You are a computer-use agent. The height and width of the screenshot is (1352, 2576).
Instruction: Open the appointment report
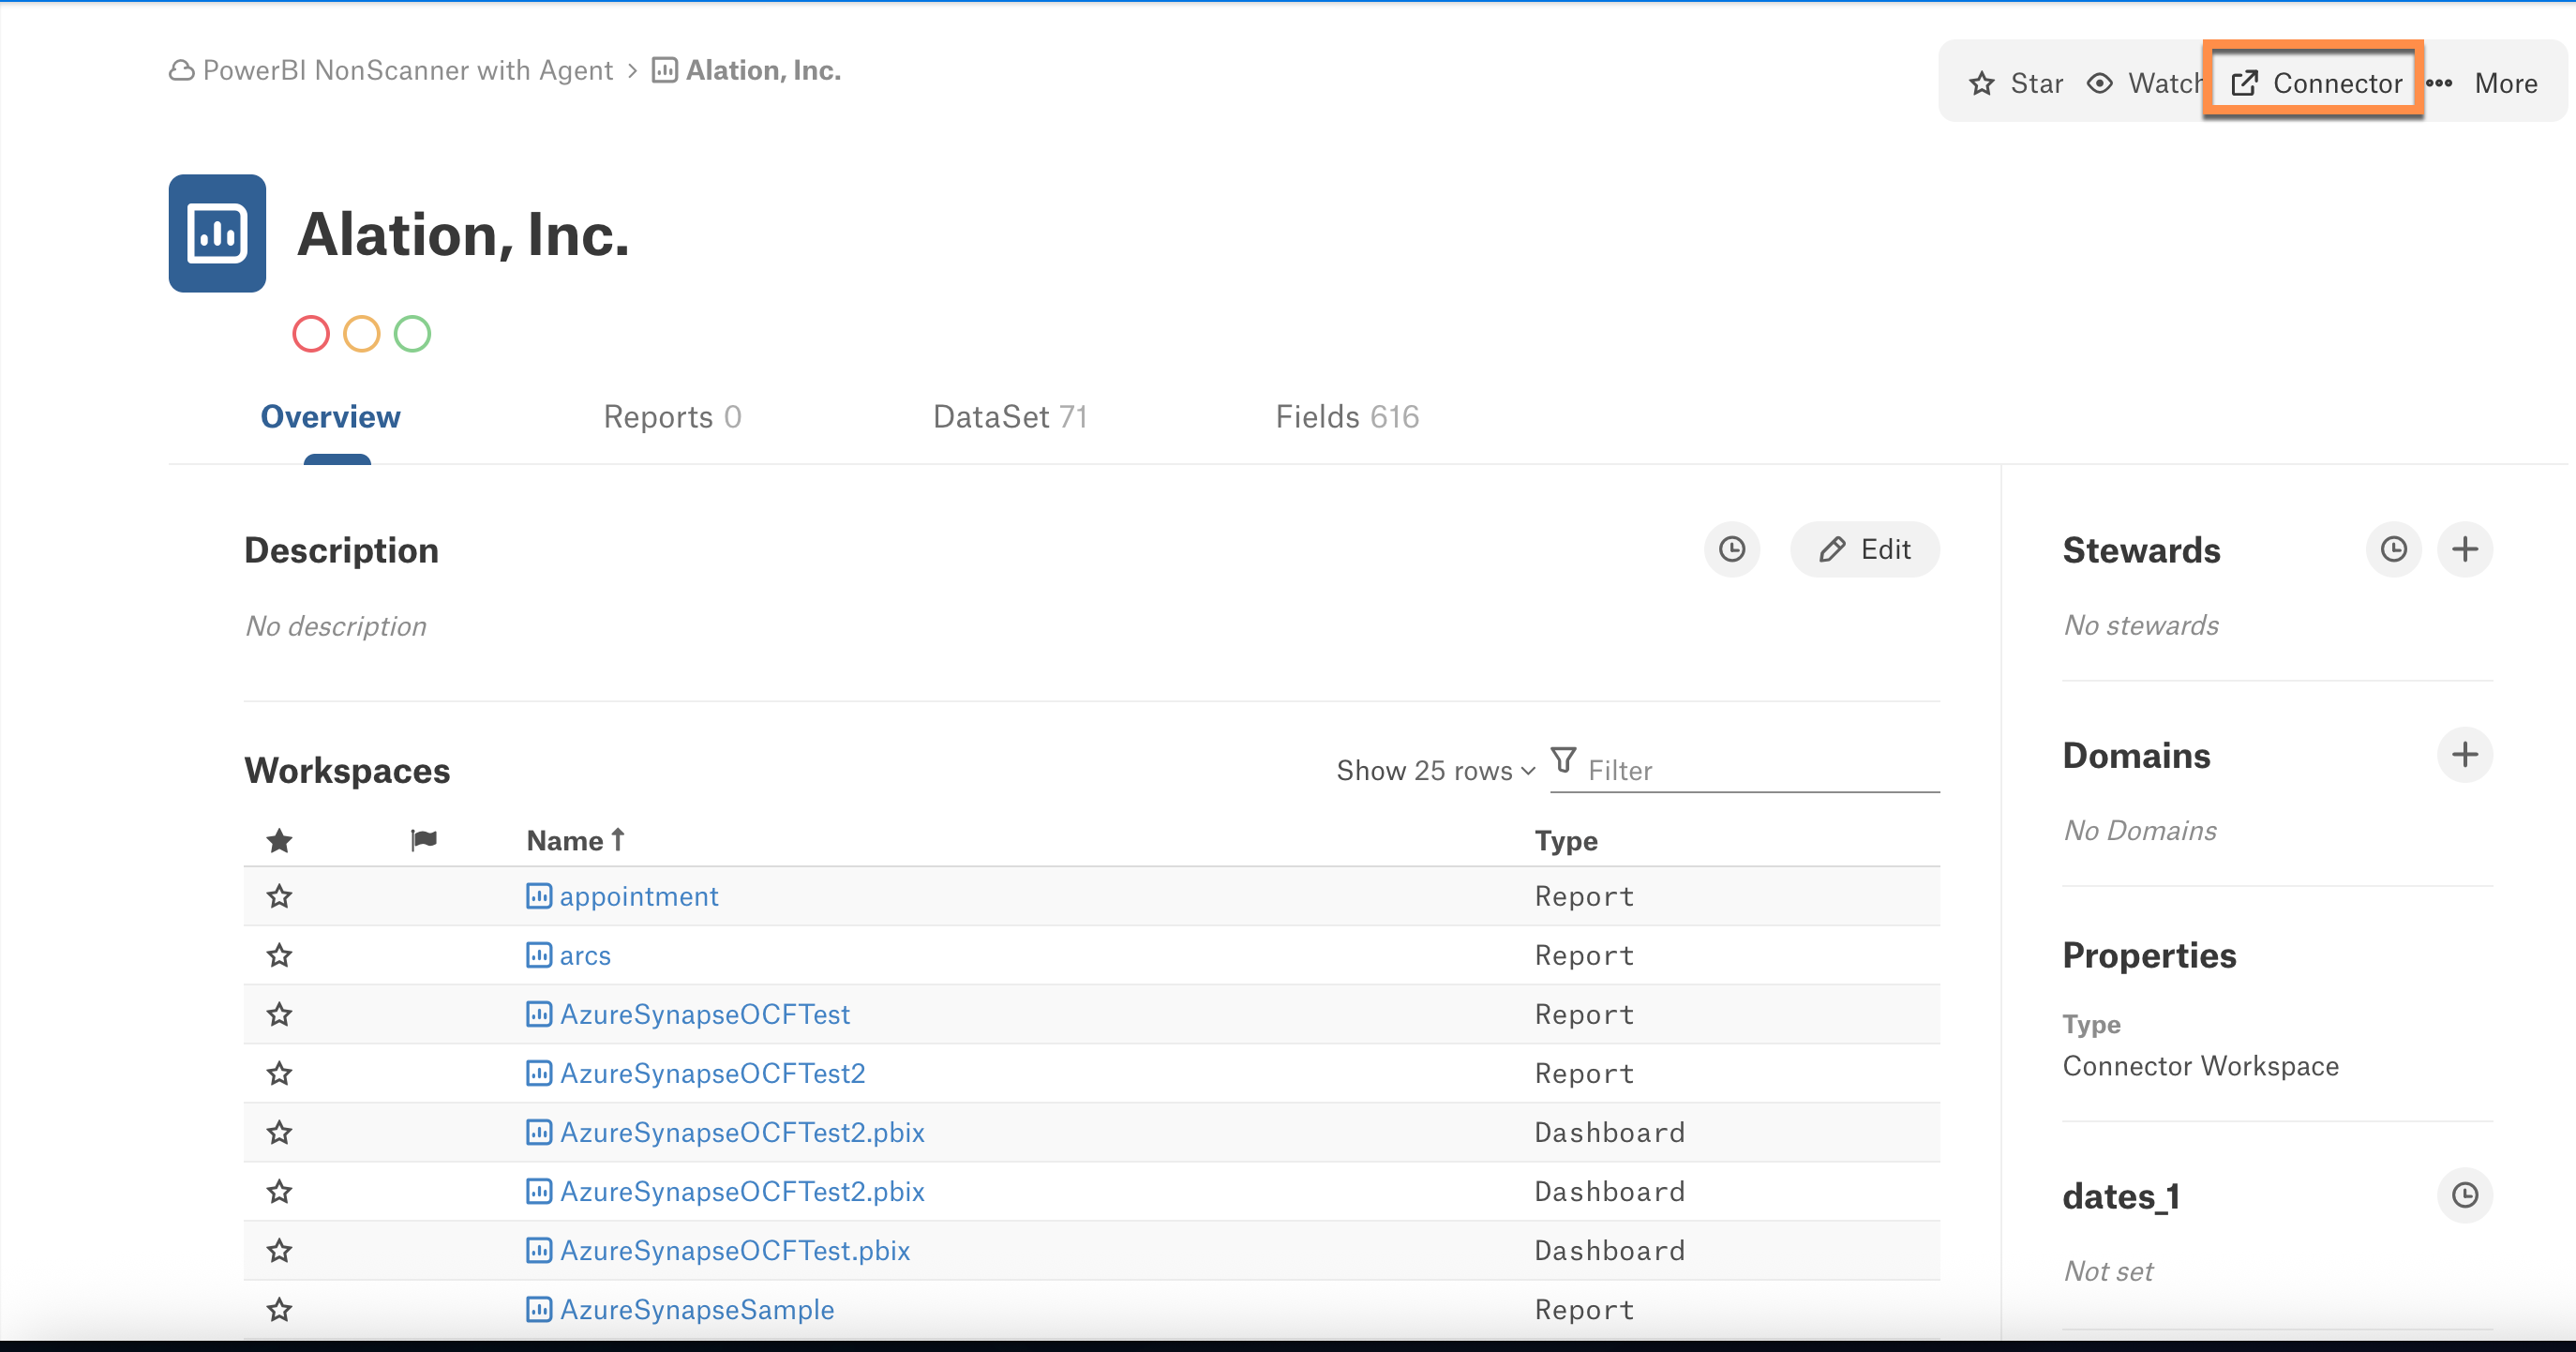(639, 896)
